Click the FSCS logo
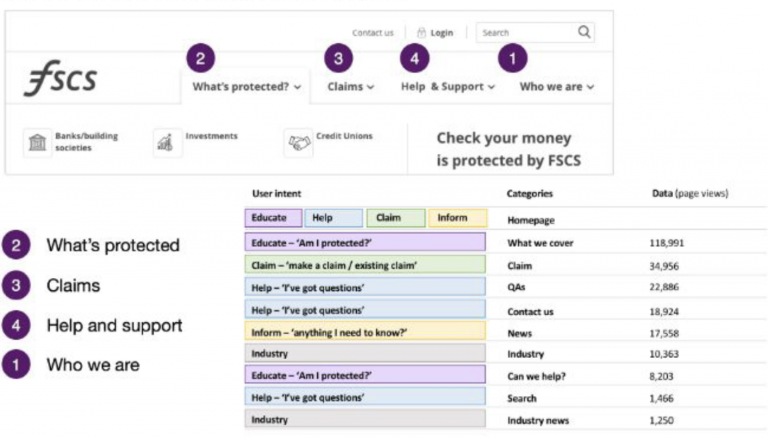768x439 pixels. tap(60, 77)
